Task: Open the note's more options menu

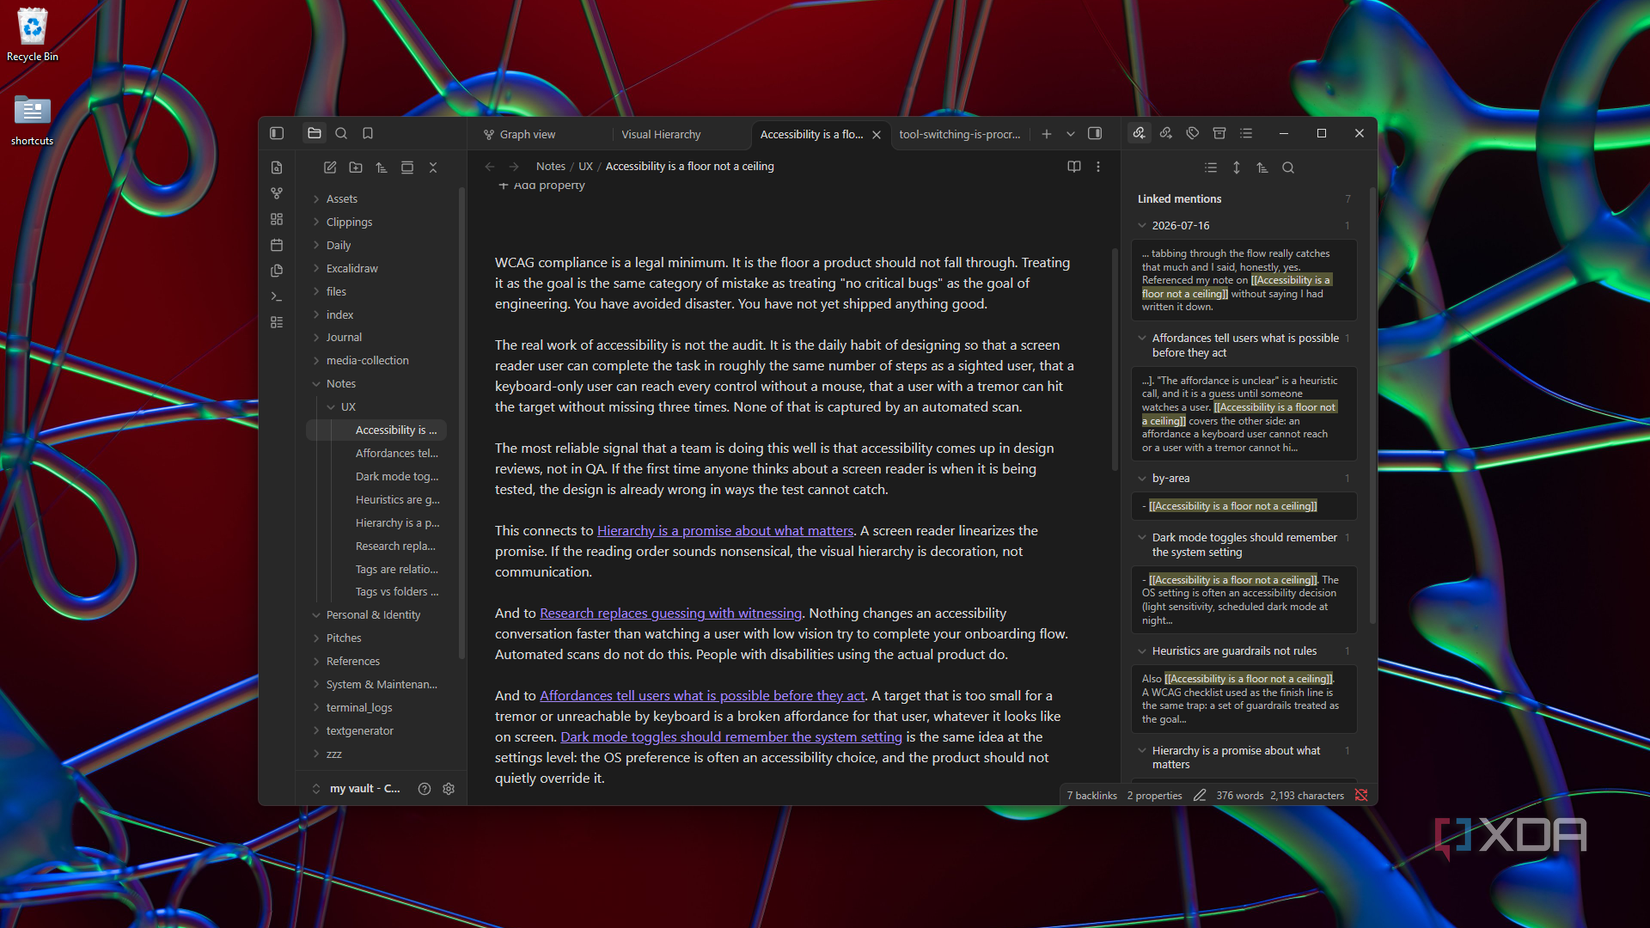Action: (x=1098, y=167)
